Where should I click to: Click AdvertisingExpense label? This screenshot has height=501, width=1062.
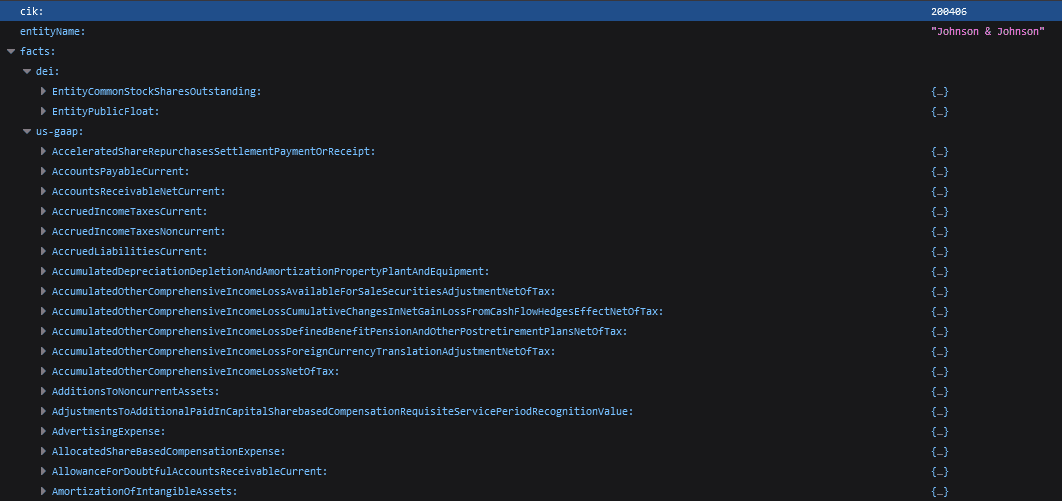point(109,431)
